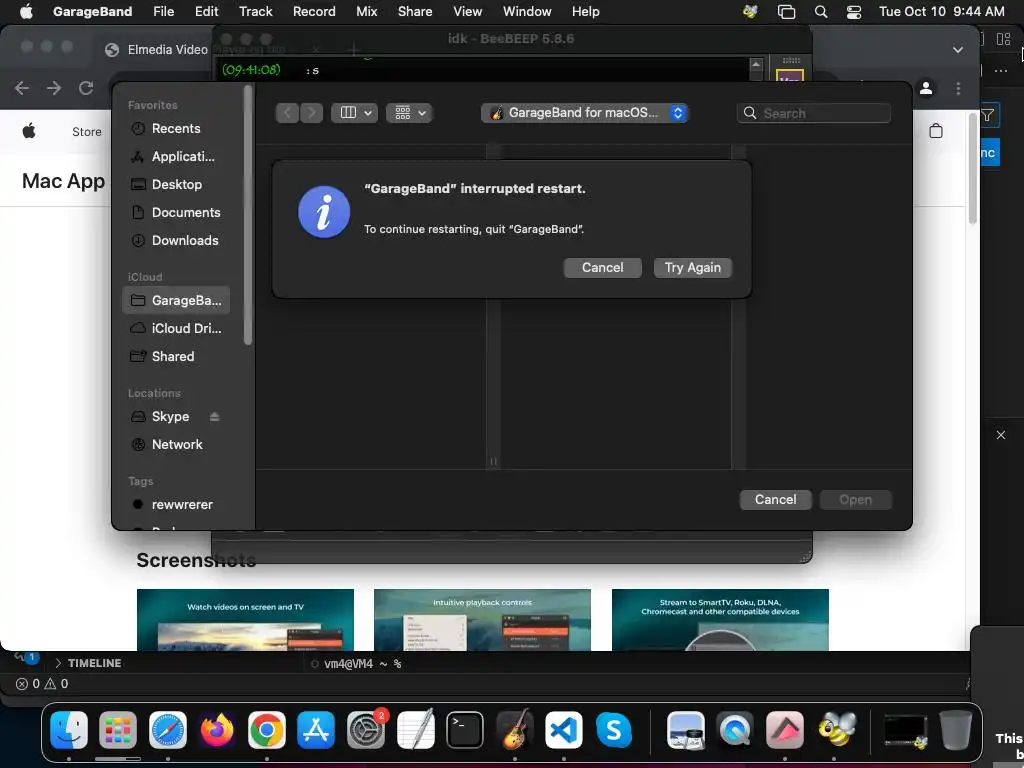Open the Edit menu

tap(206, 11)
